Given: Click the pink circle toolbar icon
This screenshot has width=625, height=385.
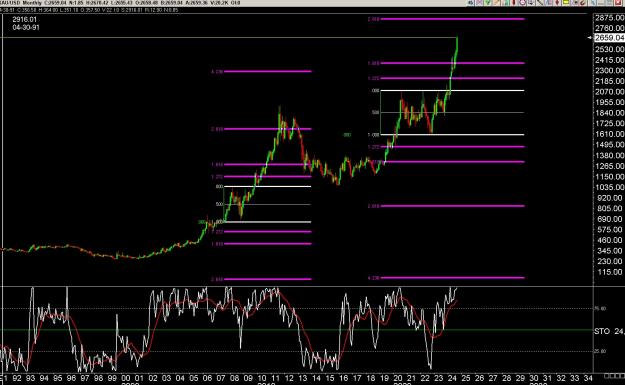Looking at the screenshot, I should click(x=523, y=3).
